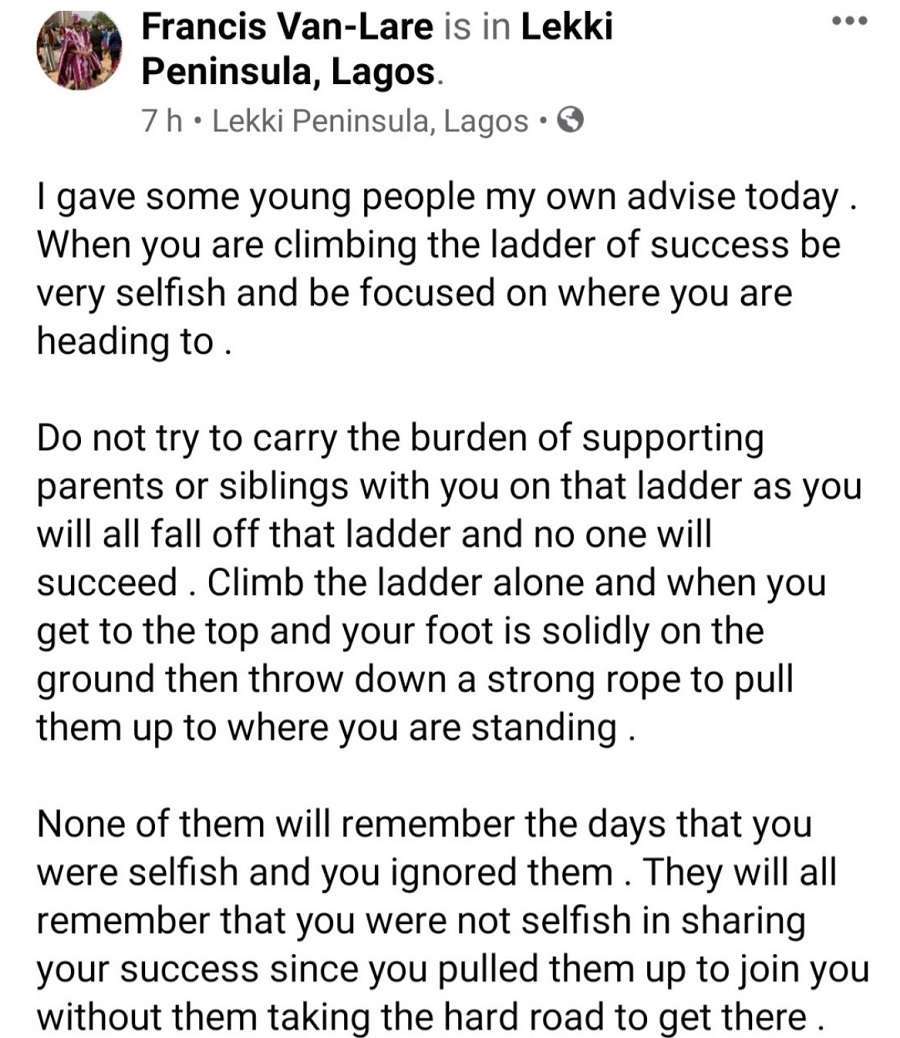The image size is (900, 1038).
Task: Click the "7 h" post timestamp
Action: click(161, 121)
